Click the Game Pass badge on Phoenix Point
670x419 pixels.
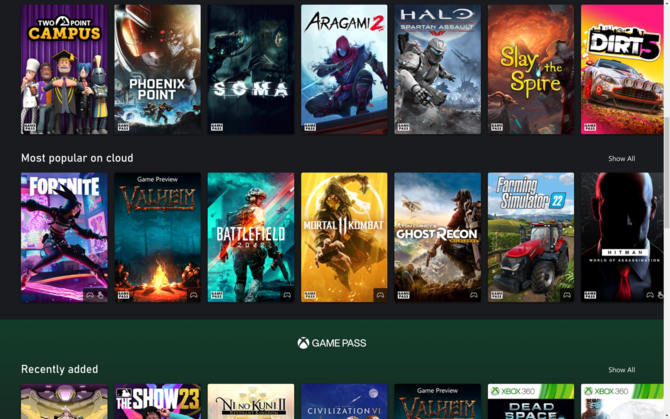[123, 127]
